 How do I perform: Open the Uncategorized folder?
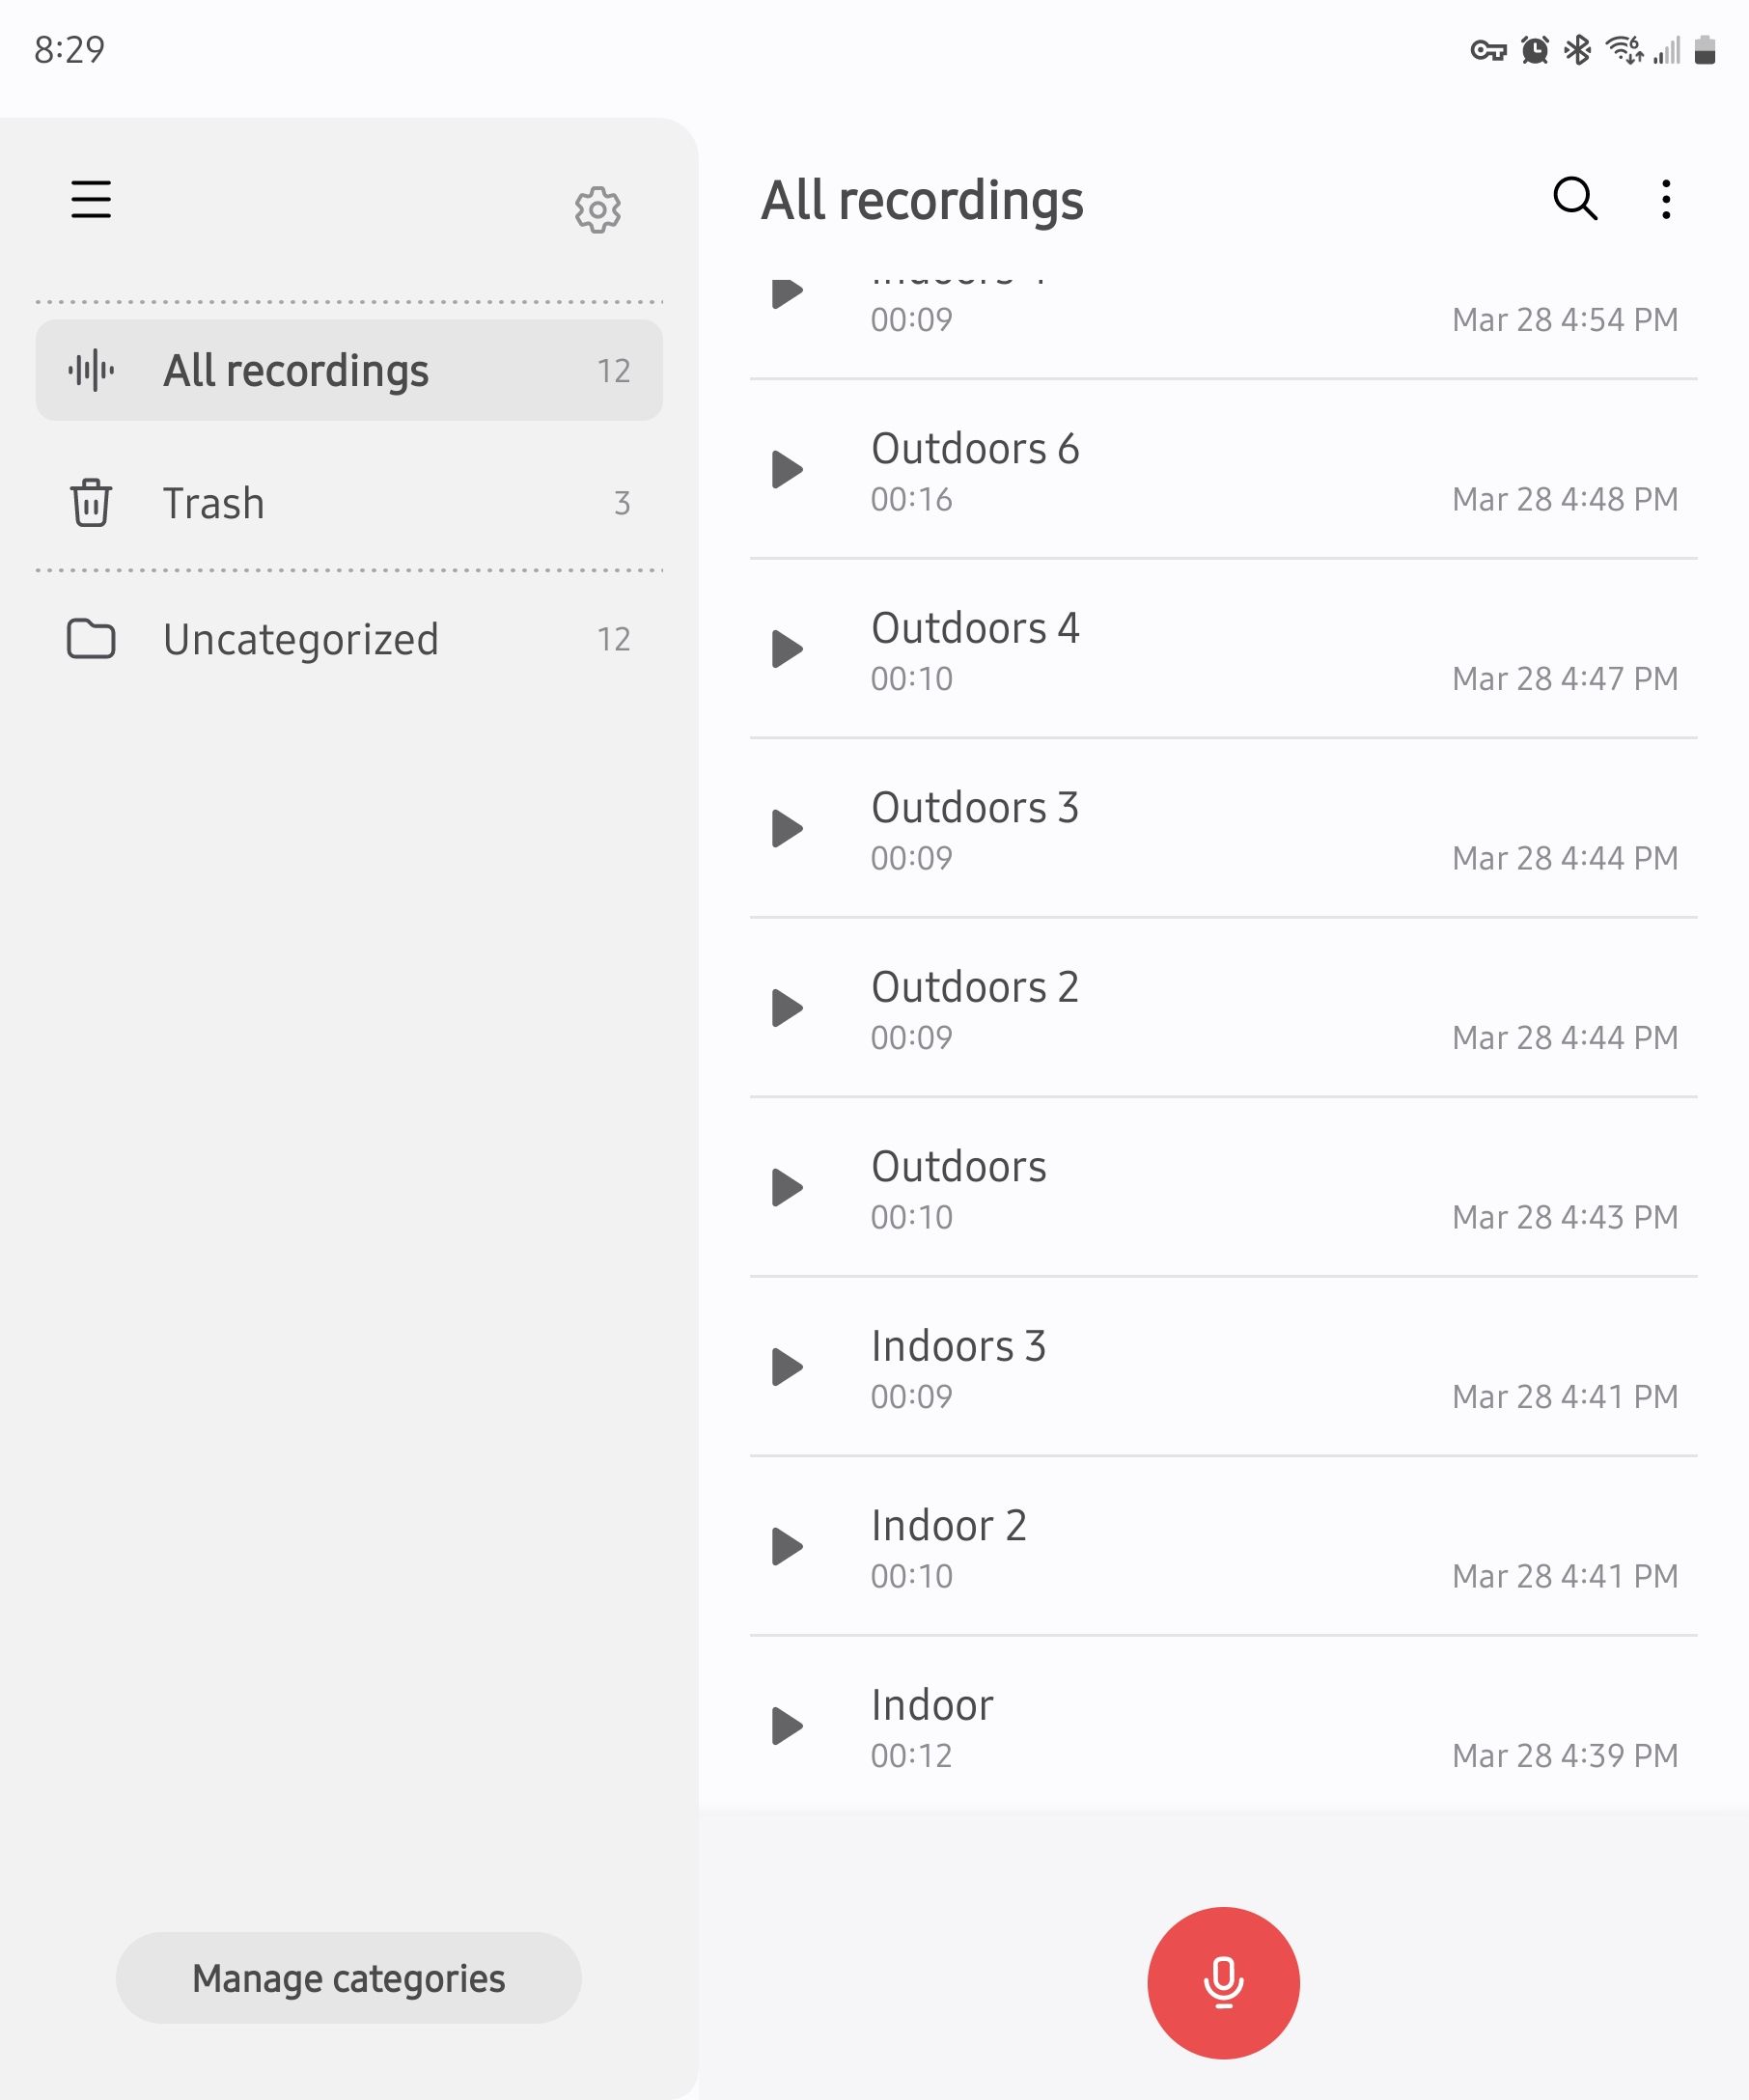click(x=349, y=639)
